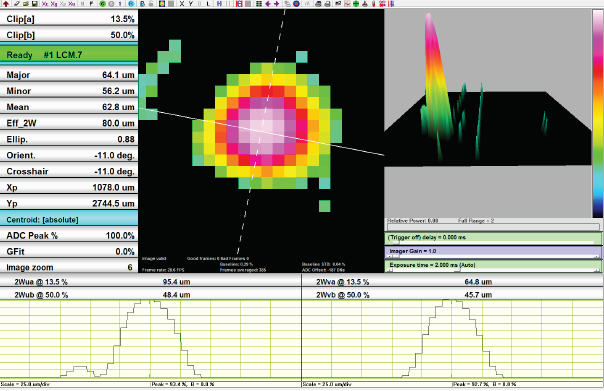Click the light-blue circular R icon
Viewport: 604px width, 391px height.
click(x=131, y=4)
